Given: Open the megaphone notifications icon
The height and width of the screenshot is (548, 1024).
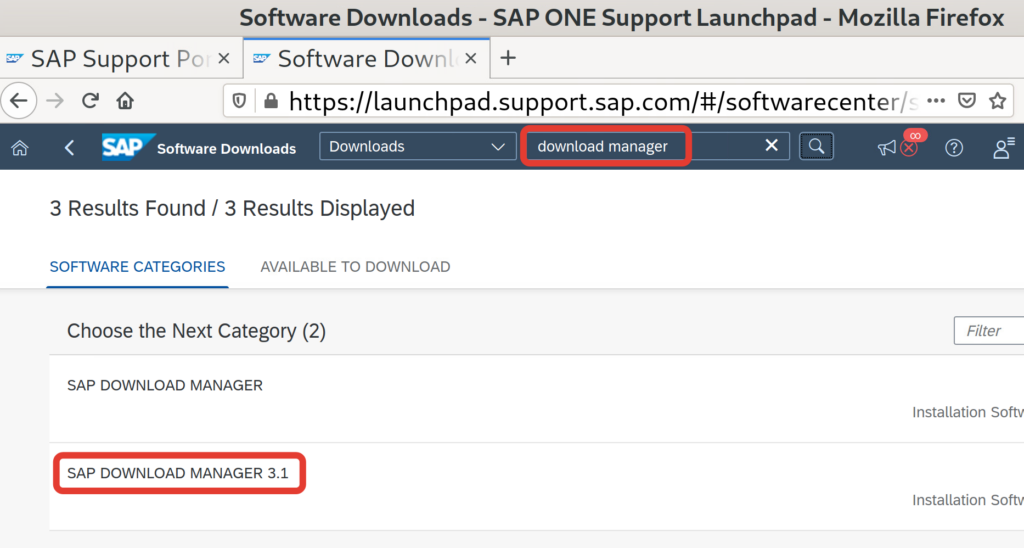Looking at the screenshot, I should (887, 148).
